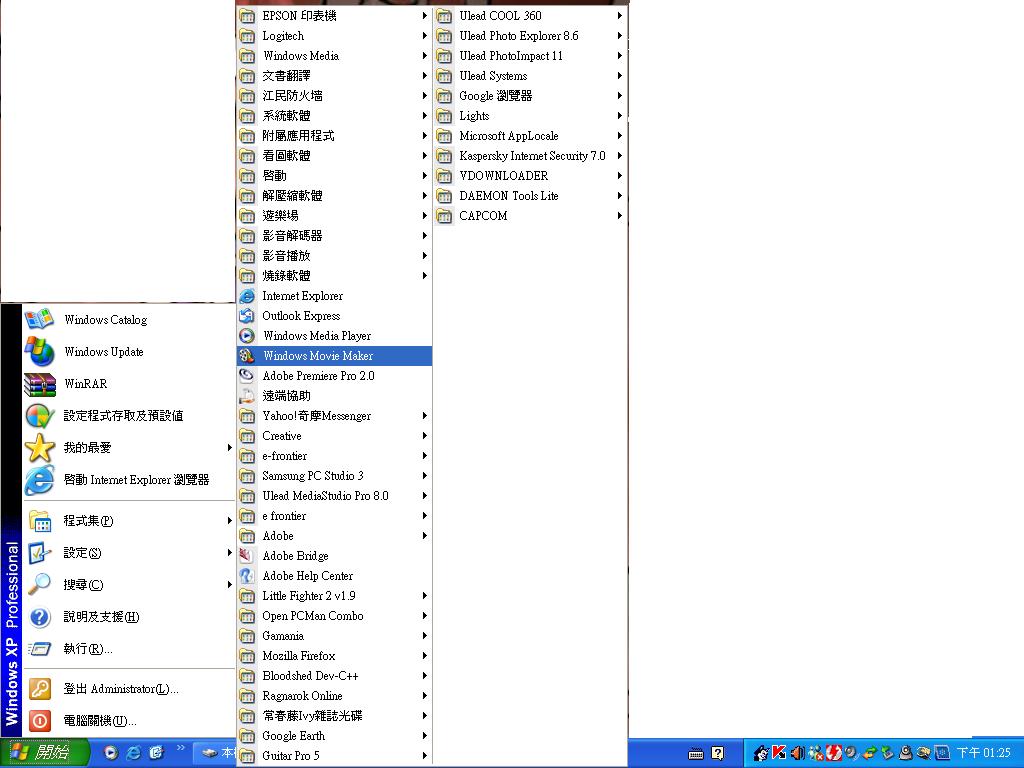Open 搜尋(C) search menu item
The image size is (1024, 768).
[83, 585]
